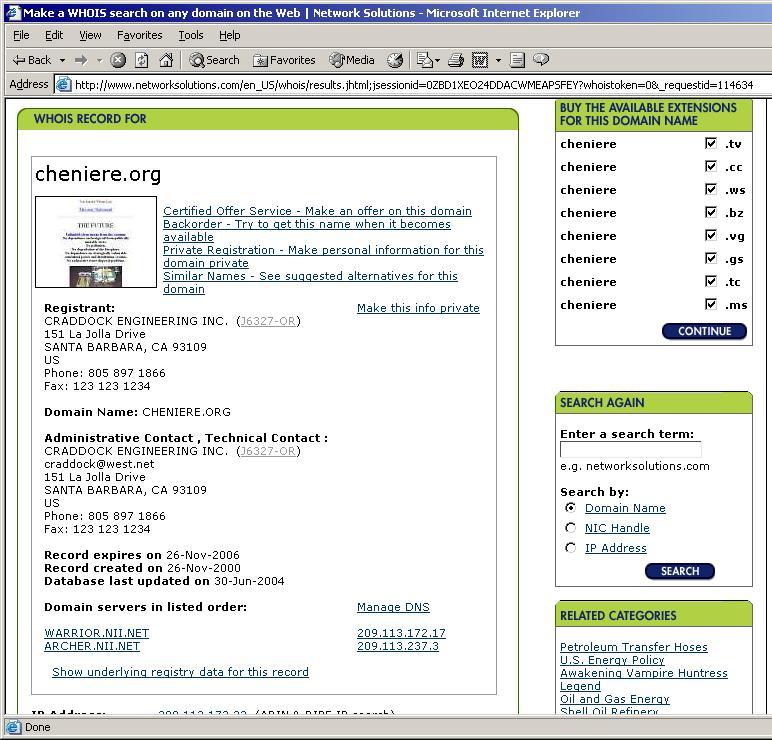Open the Help menu
The width and height of the screenshot is (772, 740).
[x=229, y=35]
